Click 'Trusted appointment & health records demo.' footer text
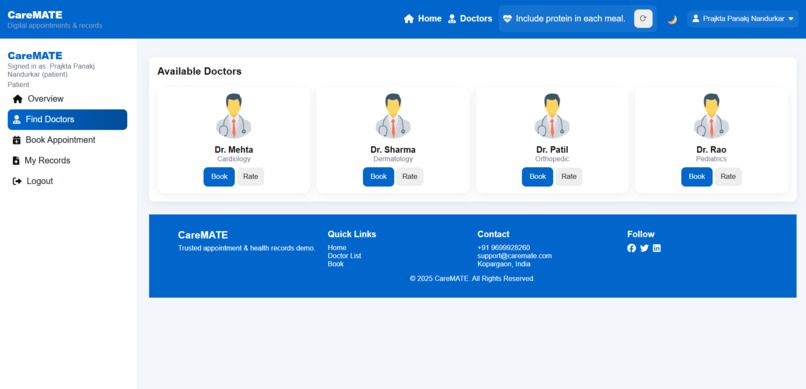Image resolution: width=806 pixels, height=389 pixels. [x=247, y=248]
